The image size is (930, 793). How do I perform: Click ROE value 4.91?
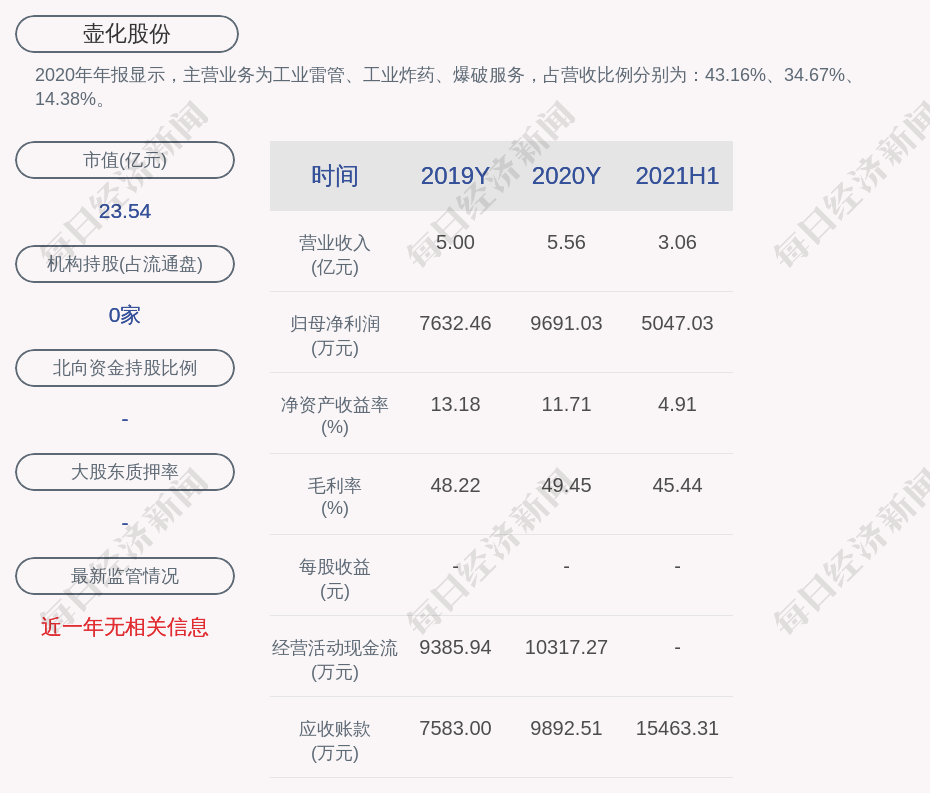(677, 405)
